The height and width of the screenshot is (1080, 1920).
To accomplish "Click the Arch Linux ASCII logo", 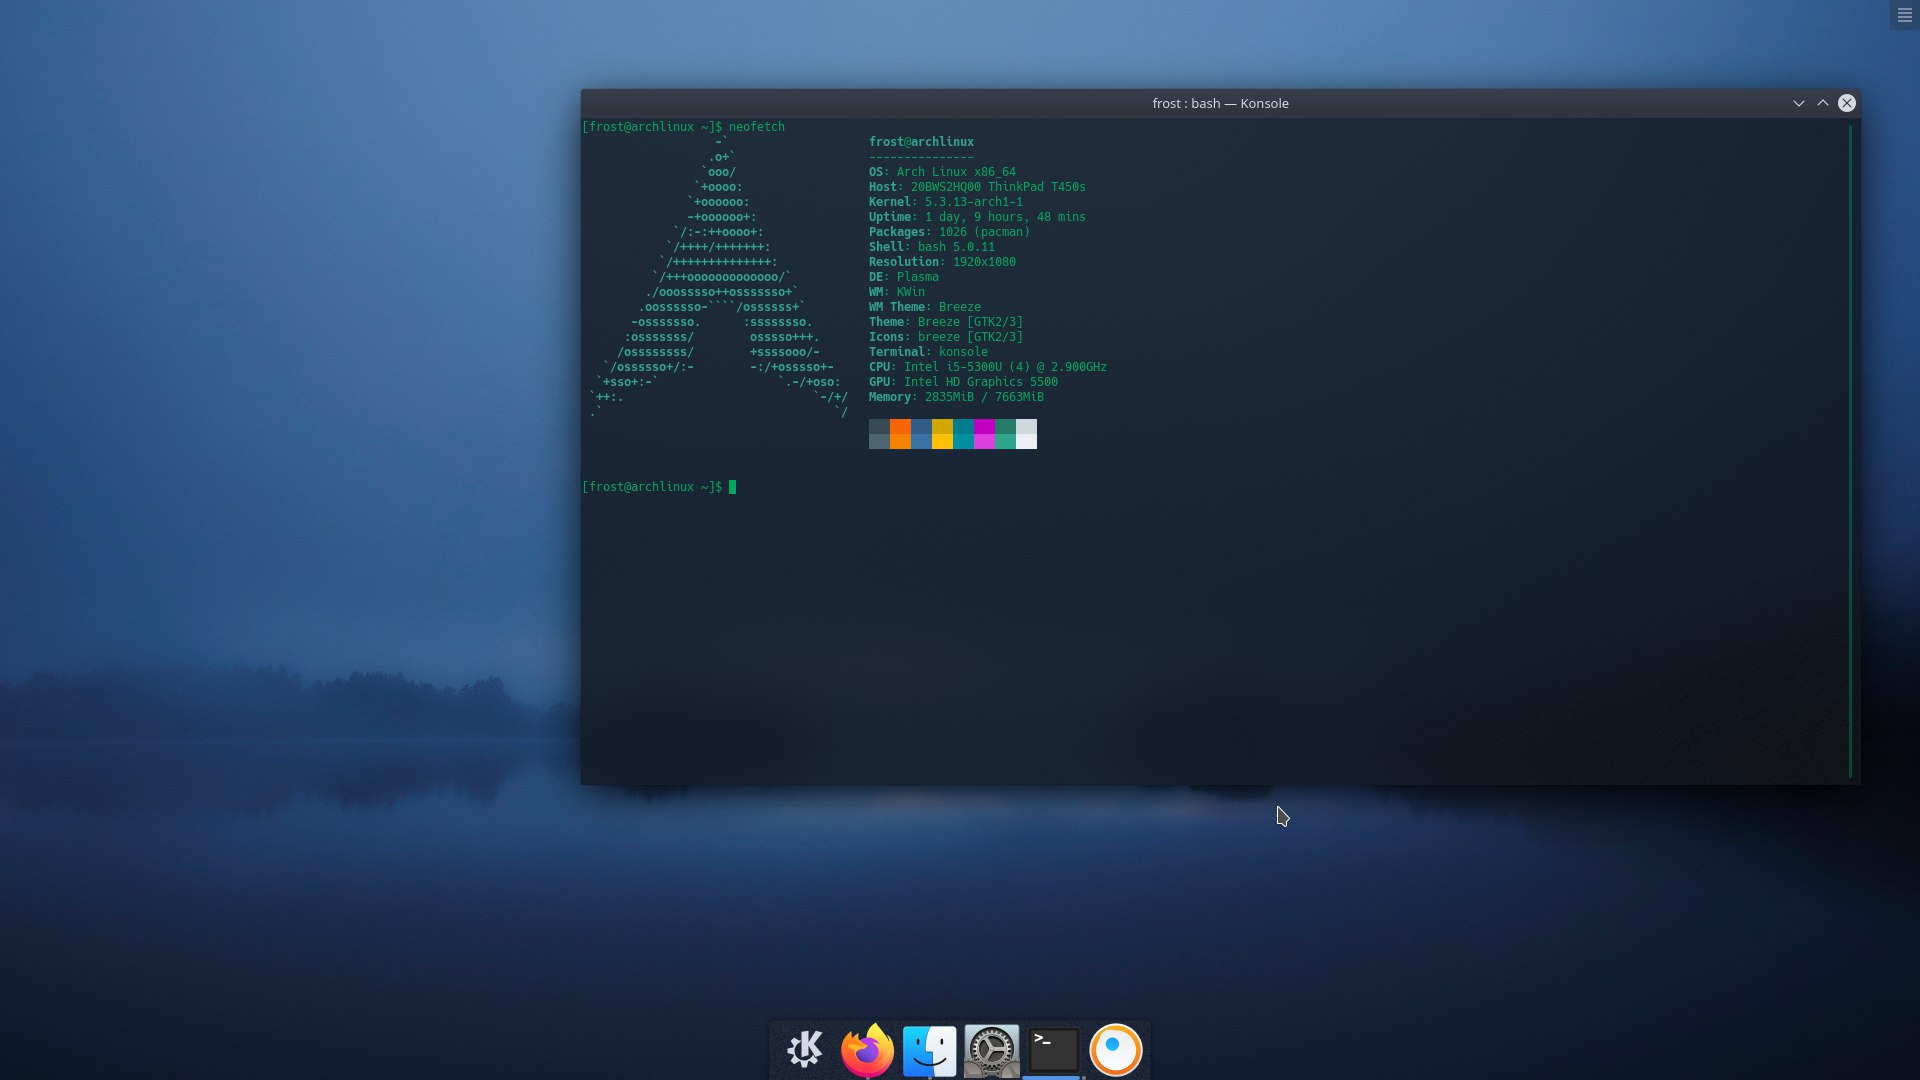I will coord(718,277).
